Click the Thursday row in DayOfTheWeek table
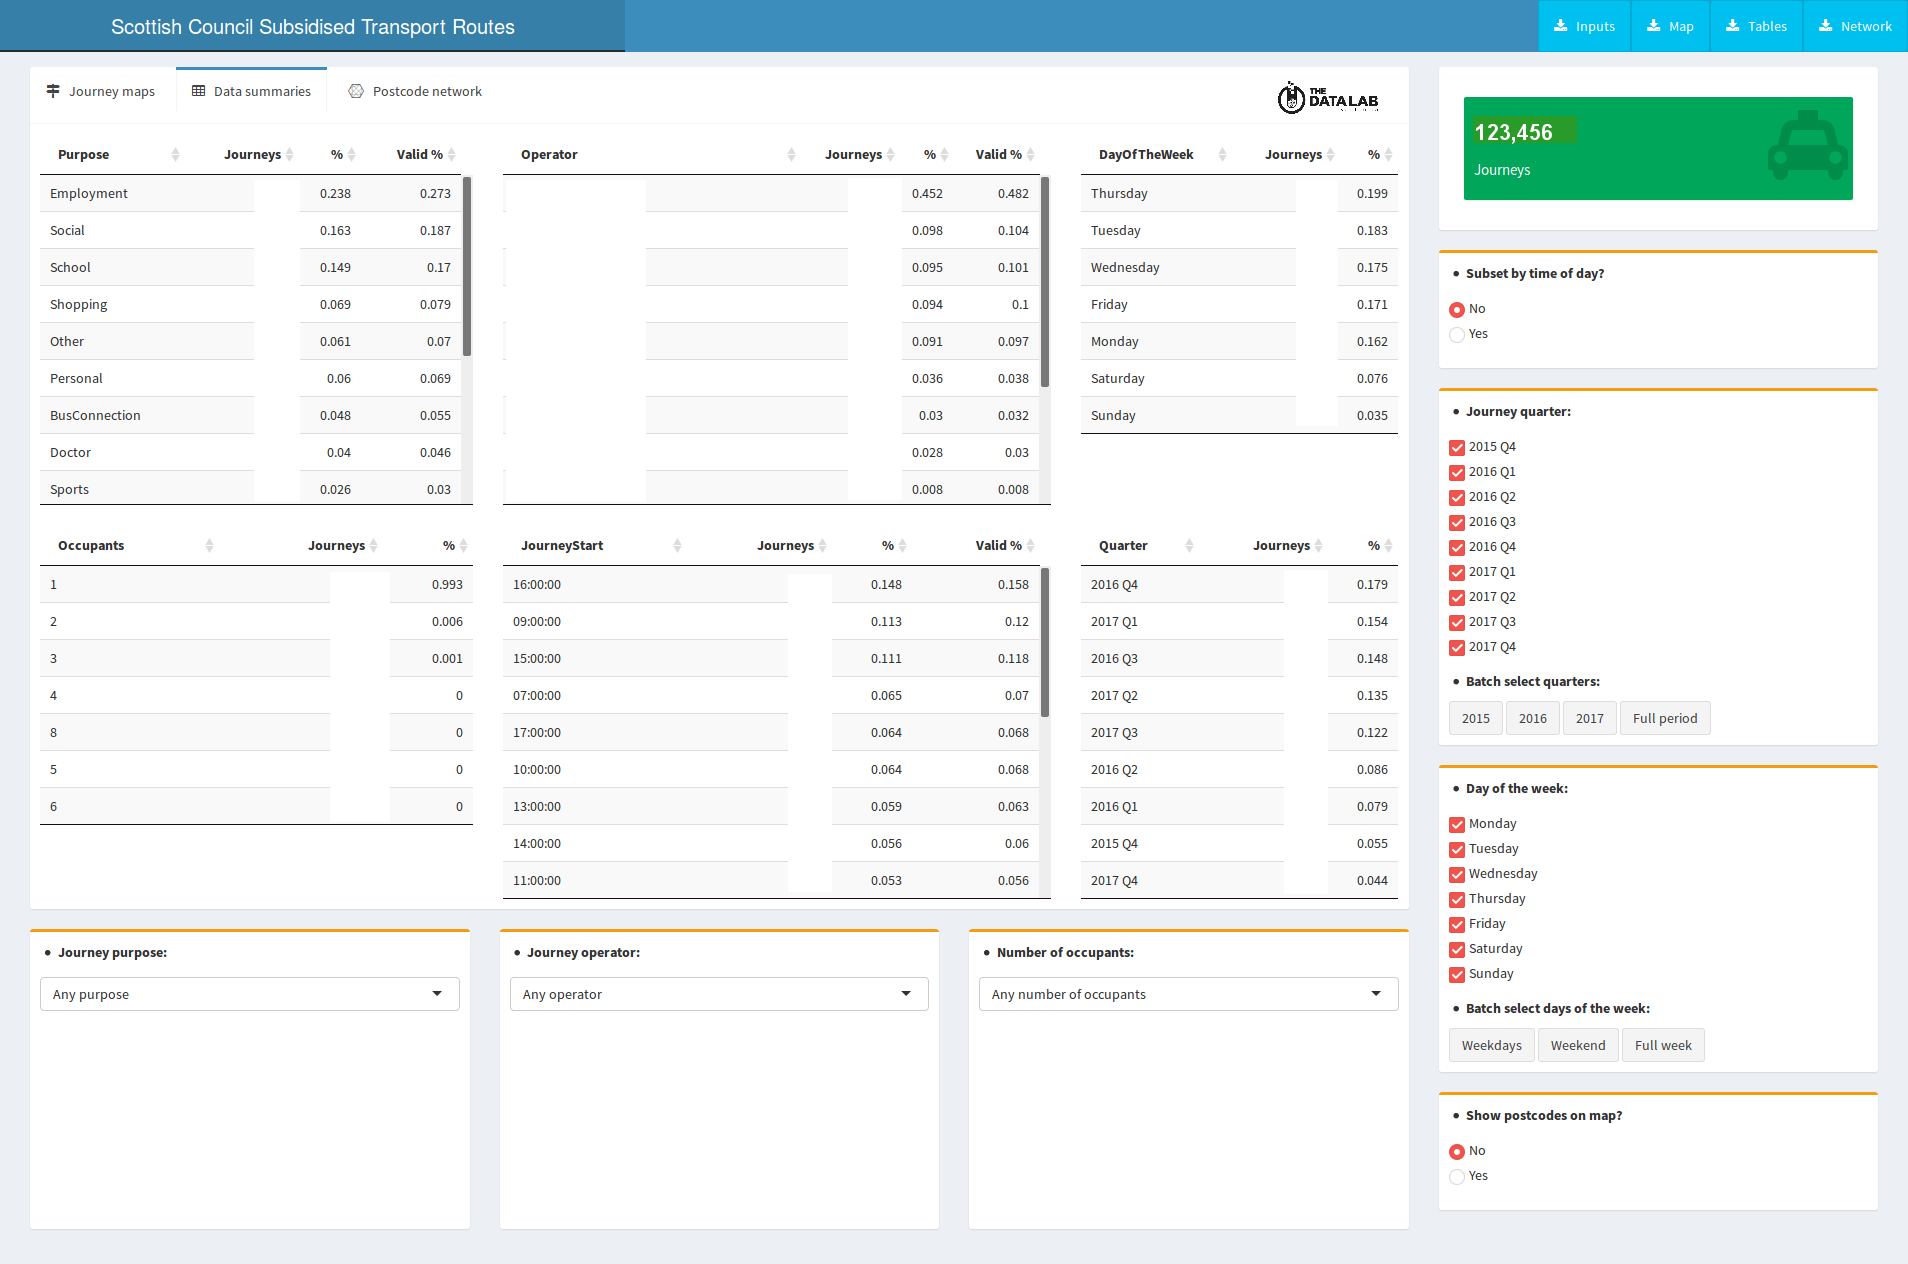 coord(1239,193)
